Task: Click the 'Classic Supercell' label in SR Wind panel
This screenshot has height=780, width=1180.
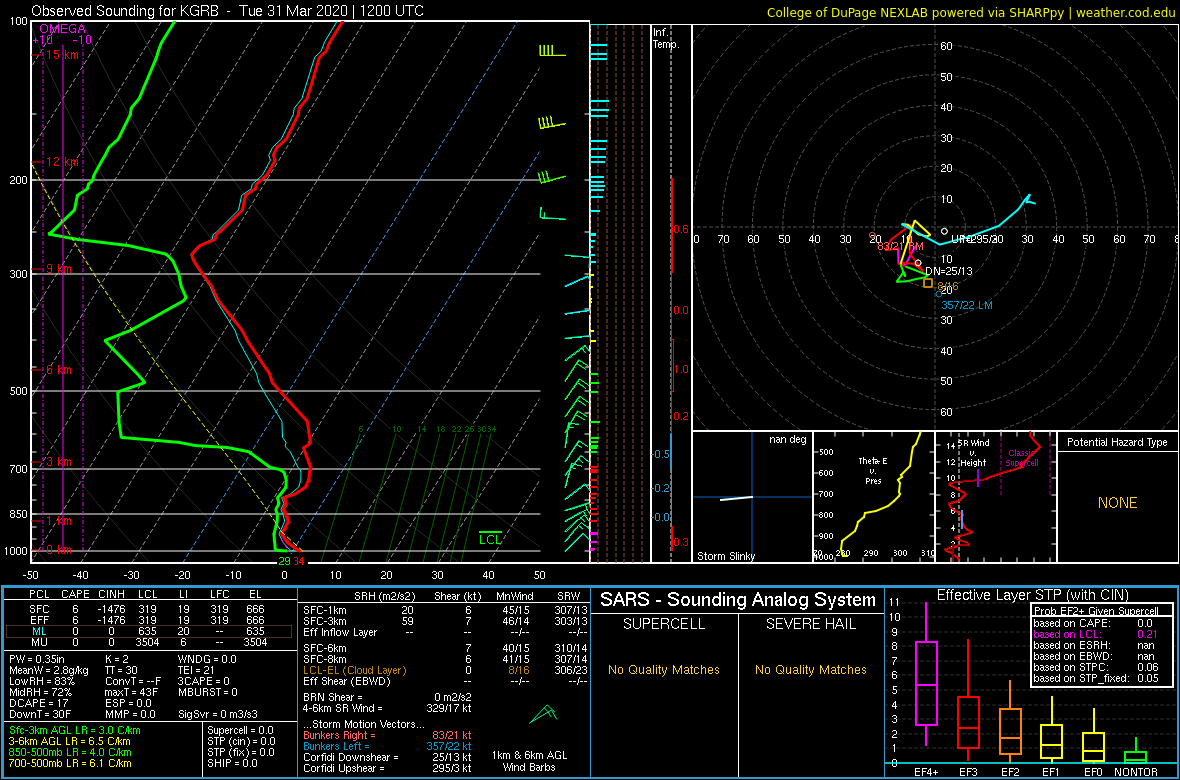Action: tap(1020, 458)
